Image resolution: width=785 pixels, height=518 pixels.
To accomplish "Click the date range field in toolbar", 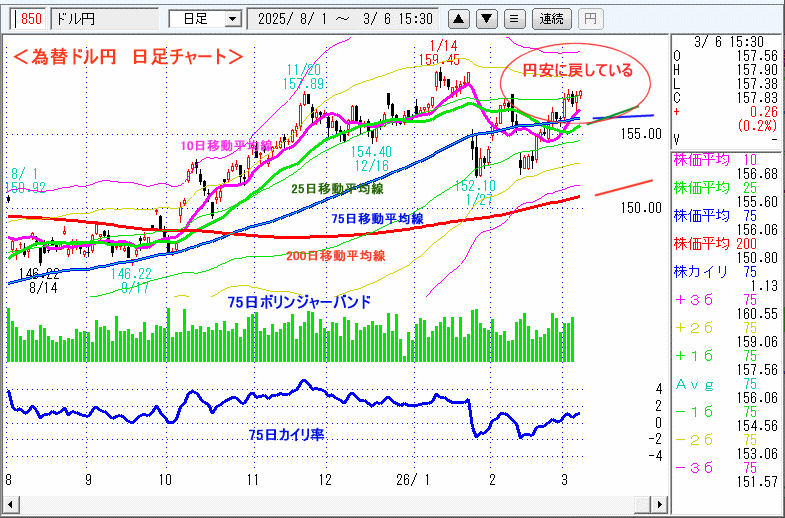I will click(343, 19).
